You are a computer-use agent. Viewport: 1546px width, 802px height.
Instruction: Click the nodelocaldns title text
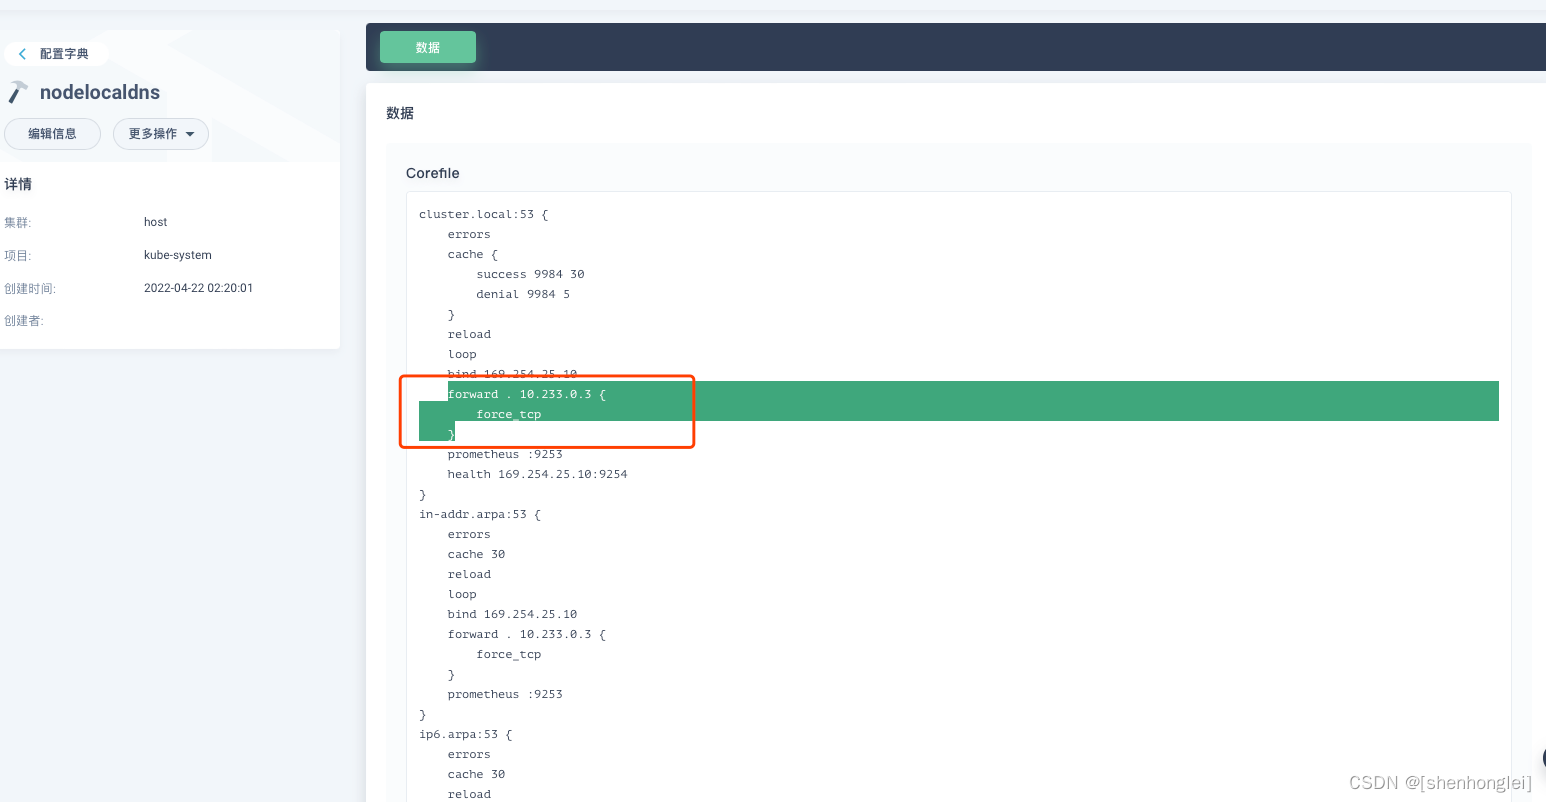click(99, 92)
